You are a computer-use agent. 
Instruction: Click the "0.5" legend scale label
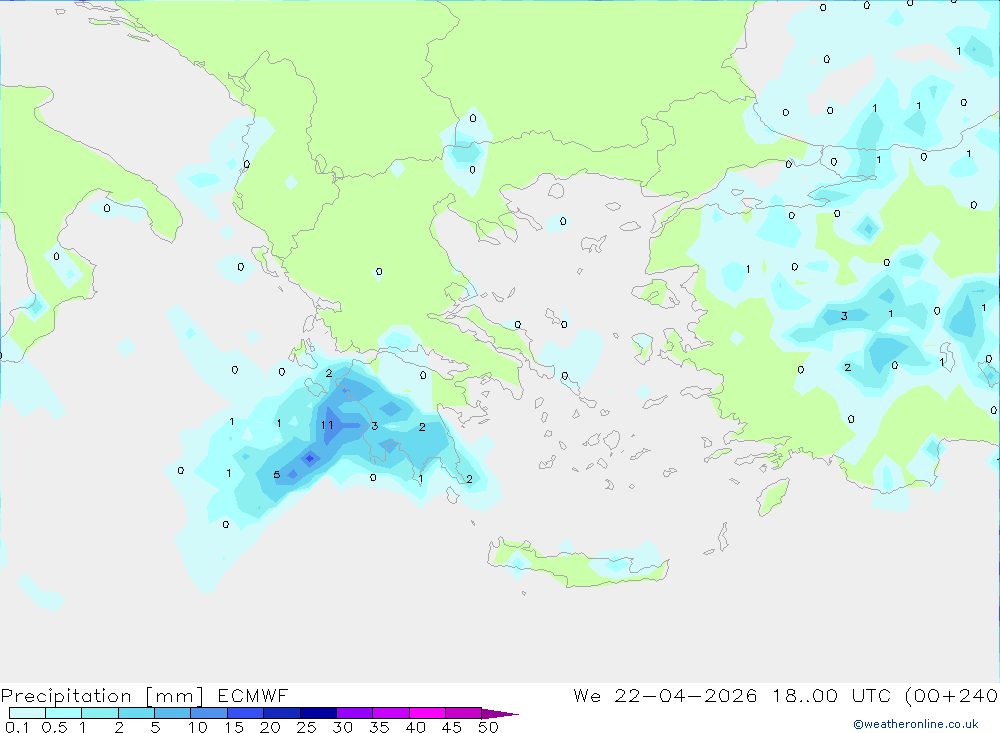tap(54, 727)
